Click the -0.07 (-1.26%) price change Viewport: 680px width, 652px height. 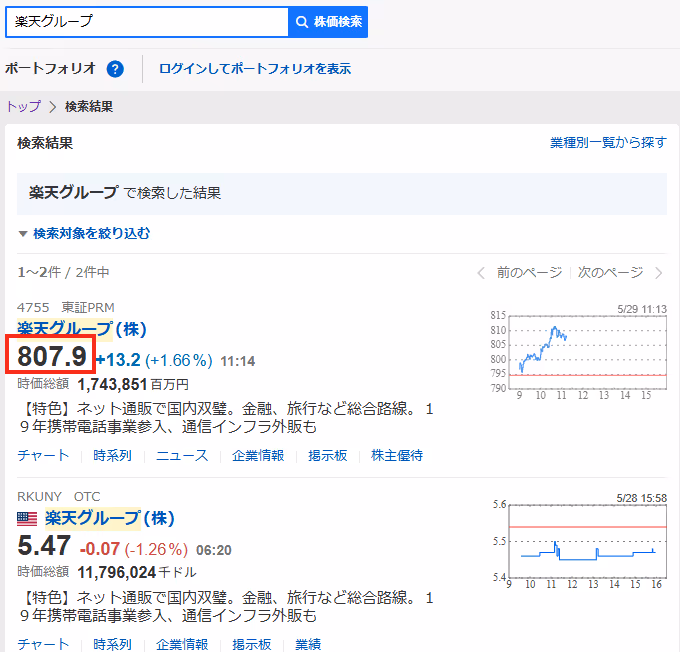[134, 549]
